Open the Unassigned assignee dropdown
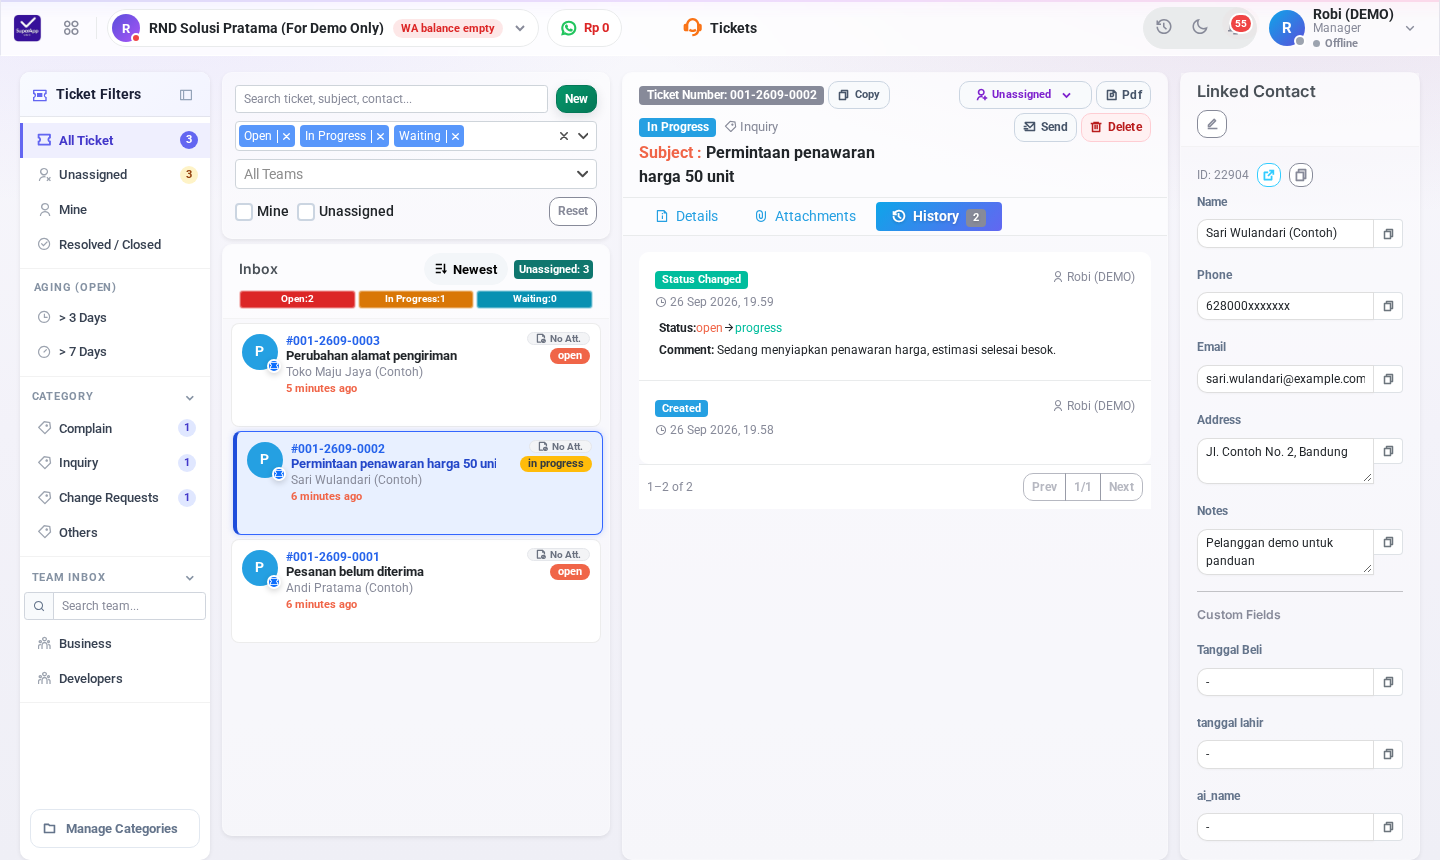 [1025, 95]
